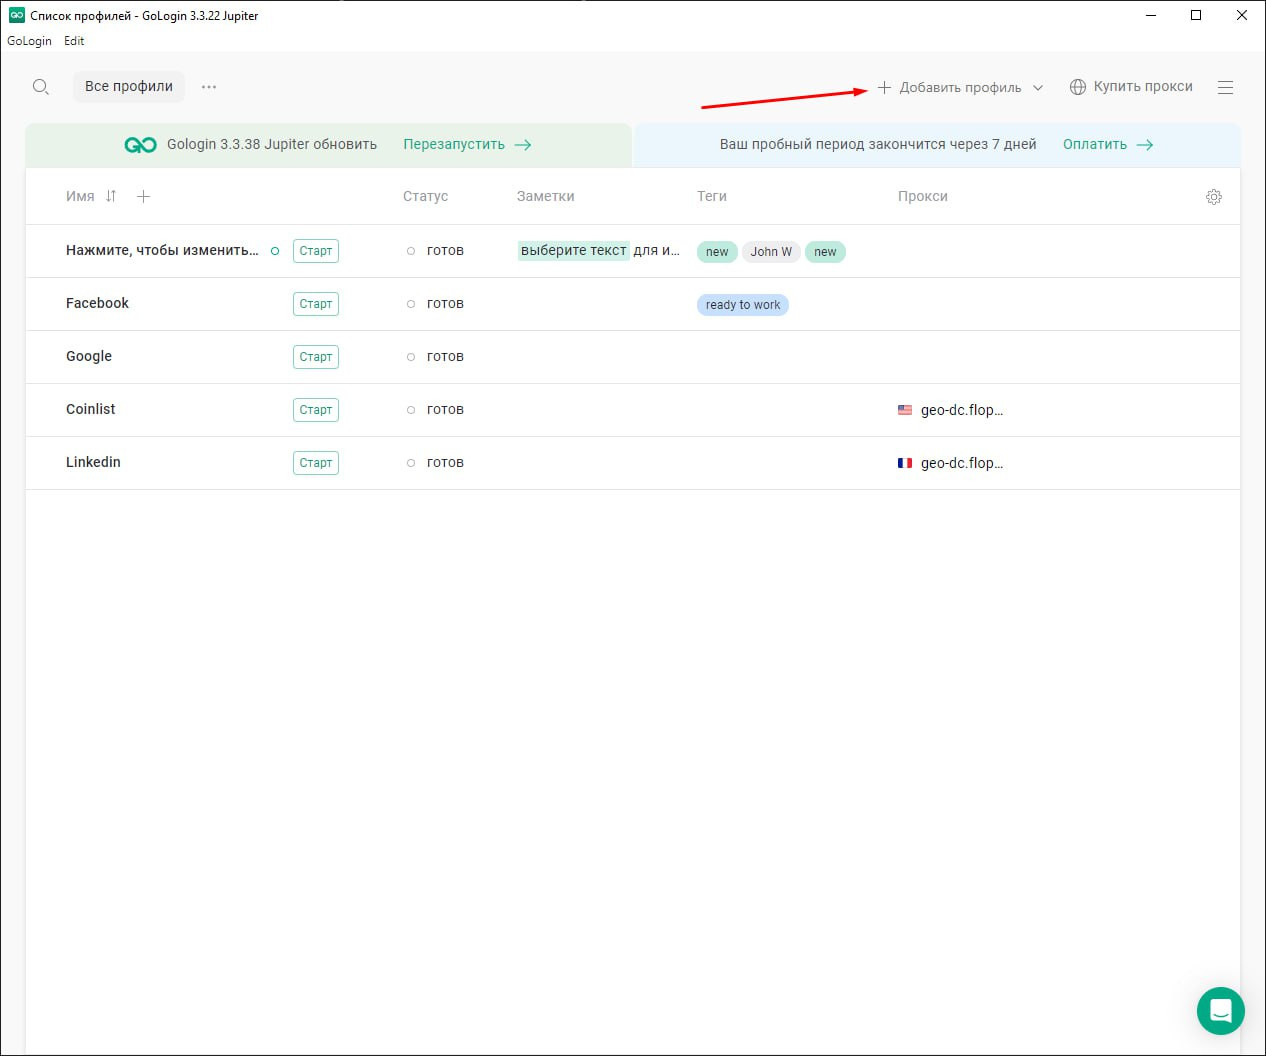Open the Facebook profile name

(97, 303)
